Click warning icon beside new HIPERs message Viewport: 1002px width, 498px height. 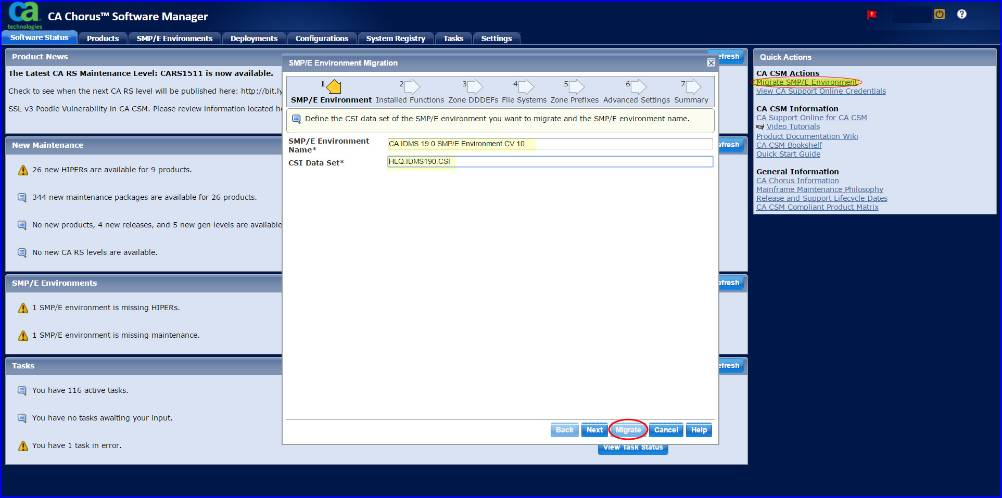click(22, 170)
